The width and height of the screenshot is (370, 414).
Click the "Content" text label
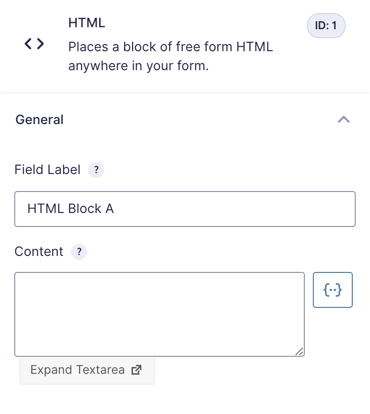coord(39,251)
